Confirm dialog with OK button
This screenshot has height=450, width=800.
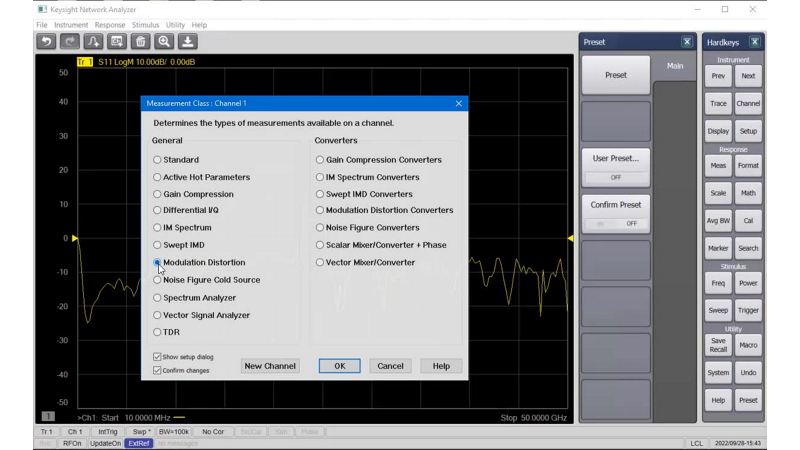click(340, 366)
